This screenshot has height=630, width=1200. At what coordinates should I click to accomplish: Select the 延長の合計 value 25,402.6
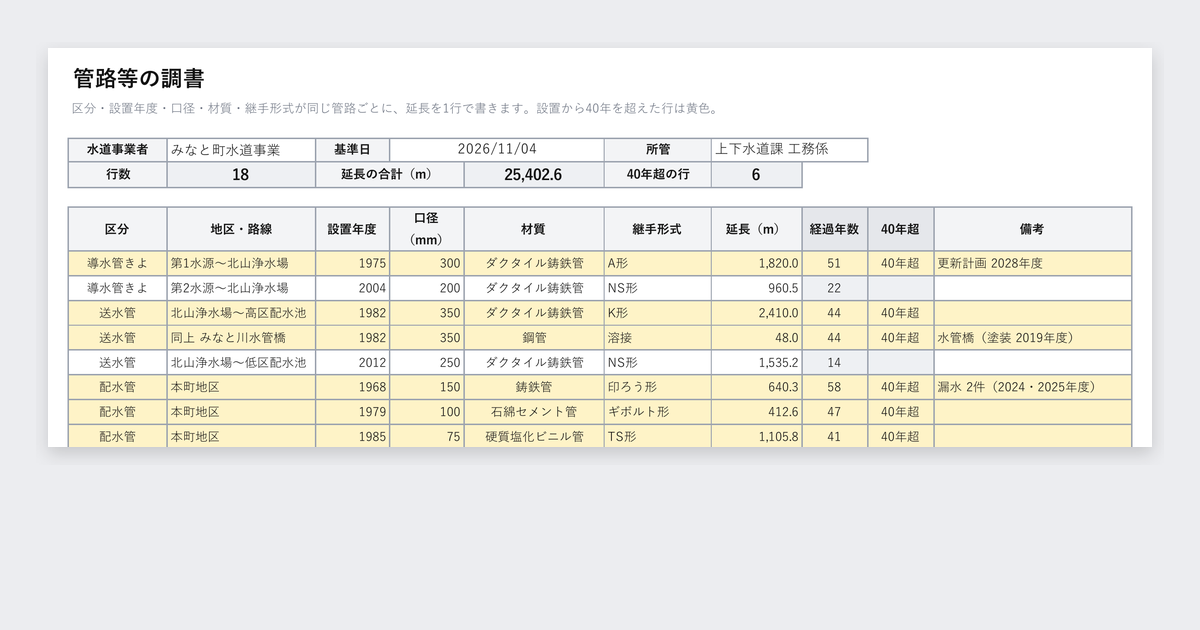534,175
